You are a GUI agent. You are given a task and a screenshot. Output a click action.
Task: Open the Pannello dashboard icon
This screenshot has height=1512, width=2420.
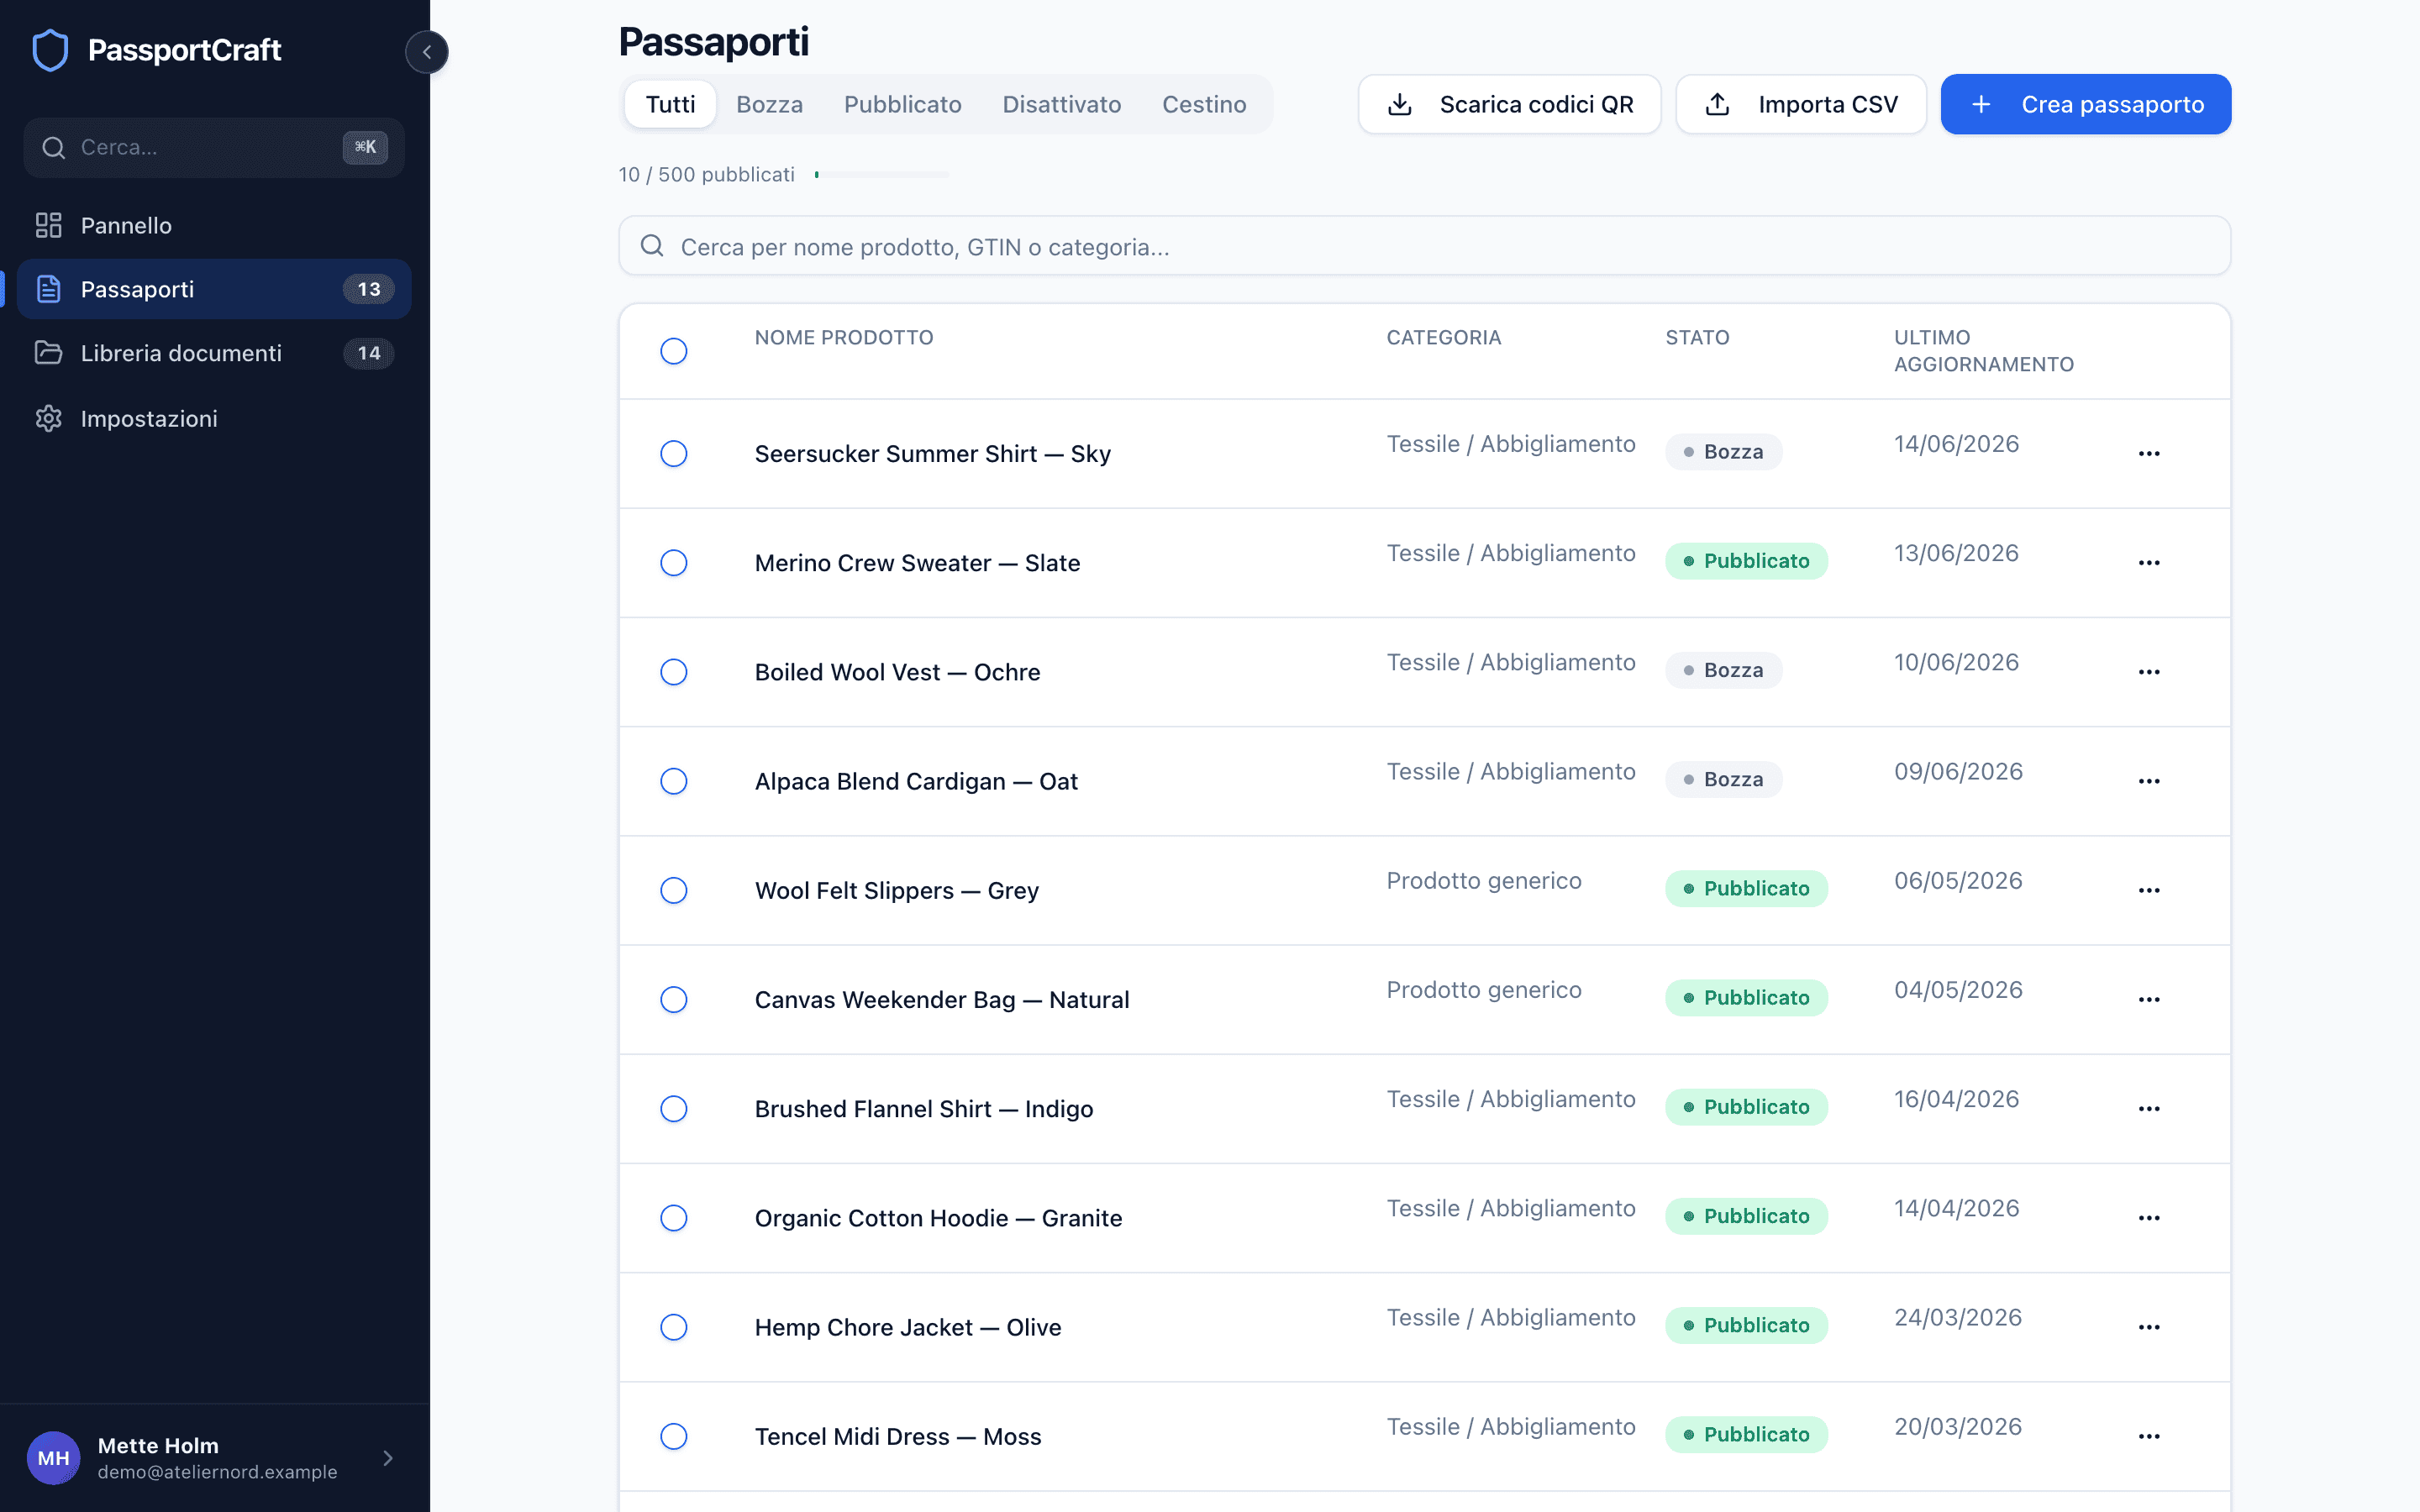coord(49,225)
